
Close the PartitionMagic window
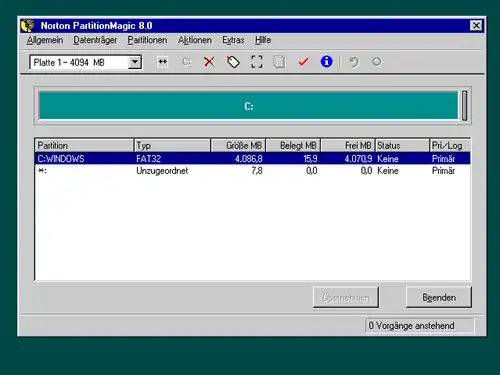[476, 26]
